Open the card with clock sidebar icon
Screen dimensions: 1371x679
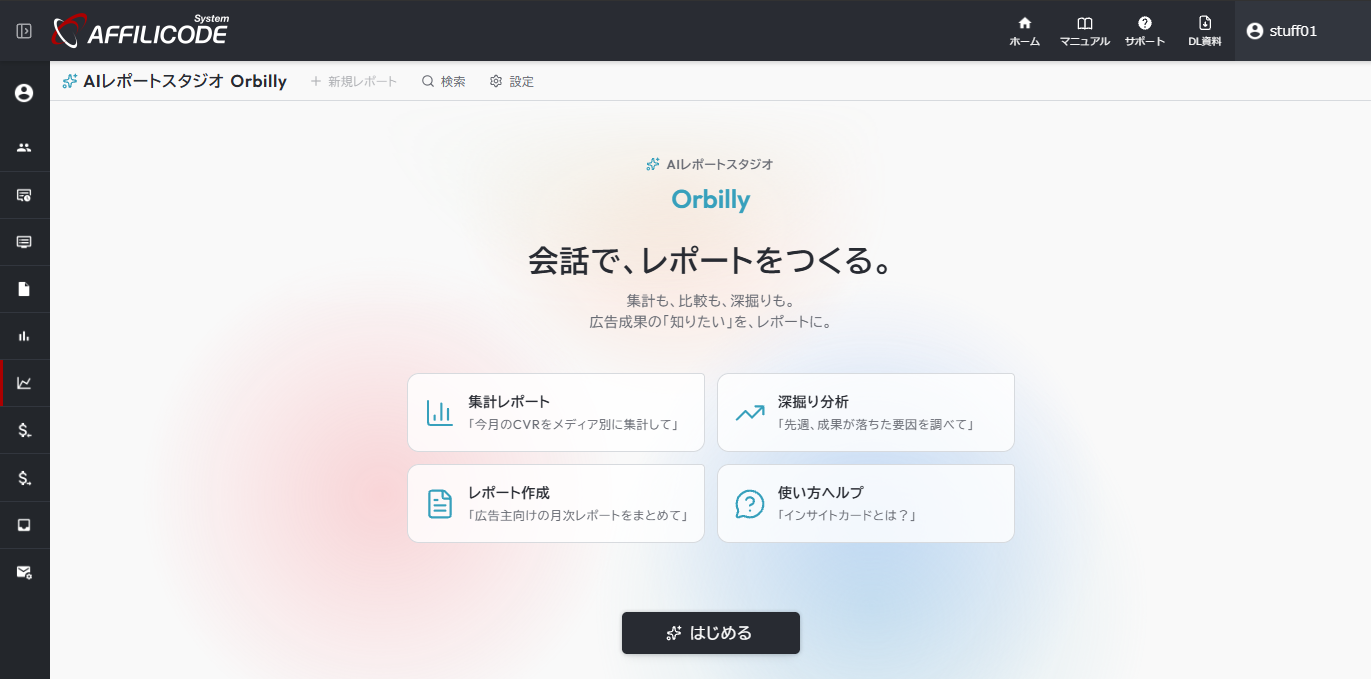(24, 194)
